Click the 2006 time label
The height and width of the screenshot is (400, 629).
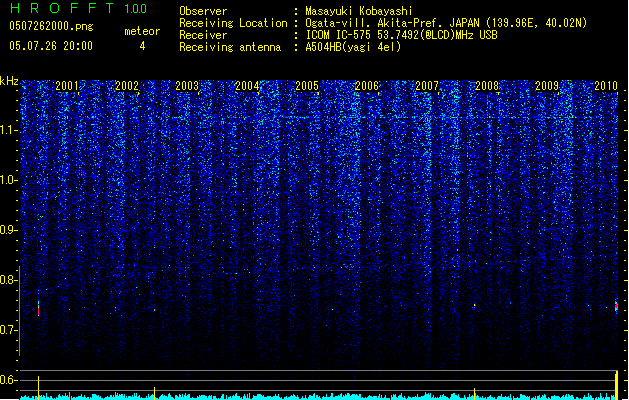tap(367, 85)
